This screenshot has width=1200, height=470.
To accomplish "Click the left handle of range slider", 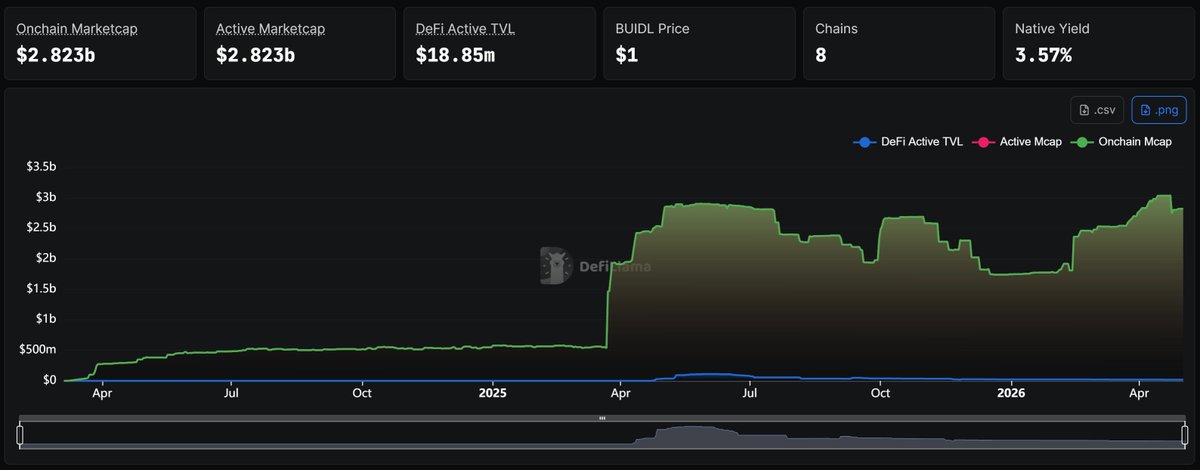I will pos(19,434).
